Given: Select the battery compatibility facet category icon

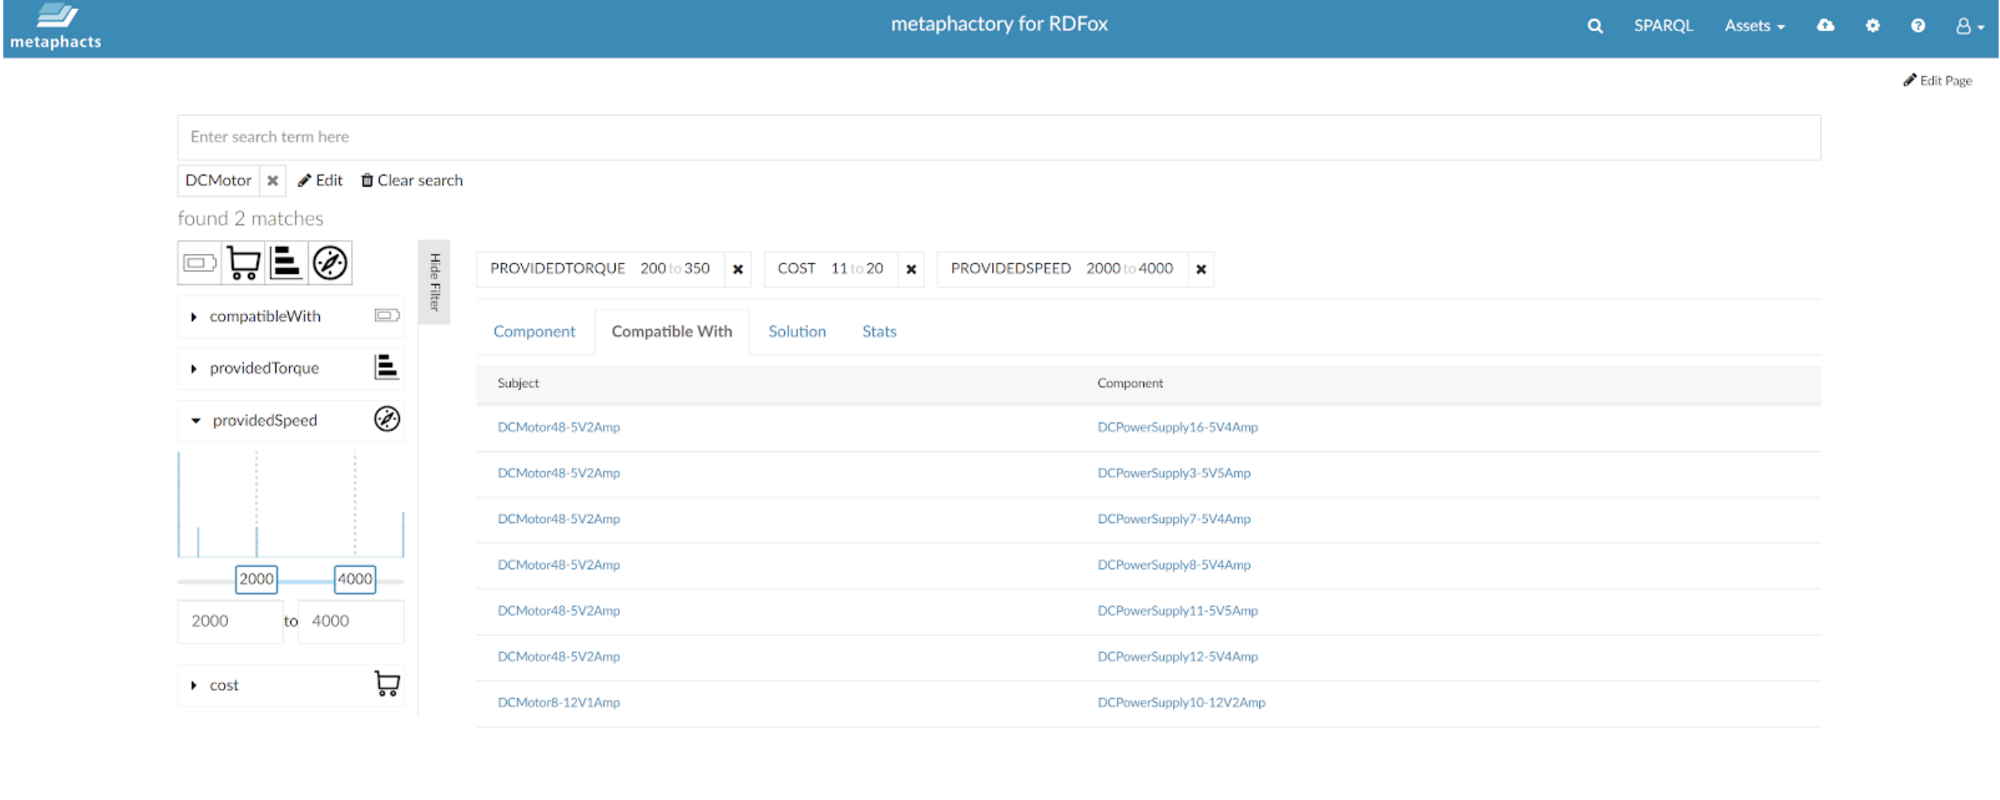Looking at the screenshot, I should pos(200,263).
